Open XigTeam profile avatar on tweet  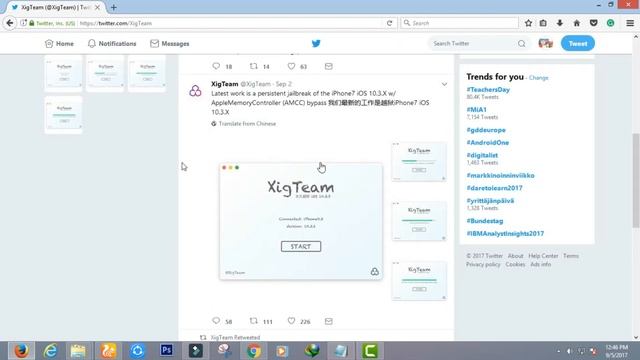click(x=195, y=91)
